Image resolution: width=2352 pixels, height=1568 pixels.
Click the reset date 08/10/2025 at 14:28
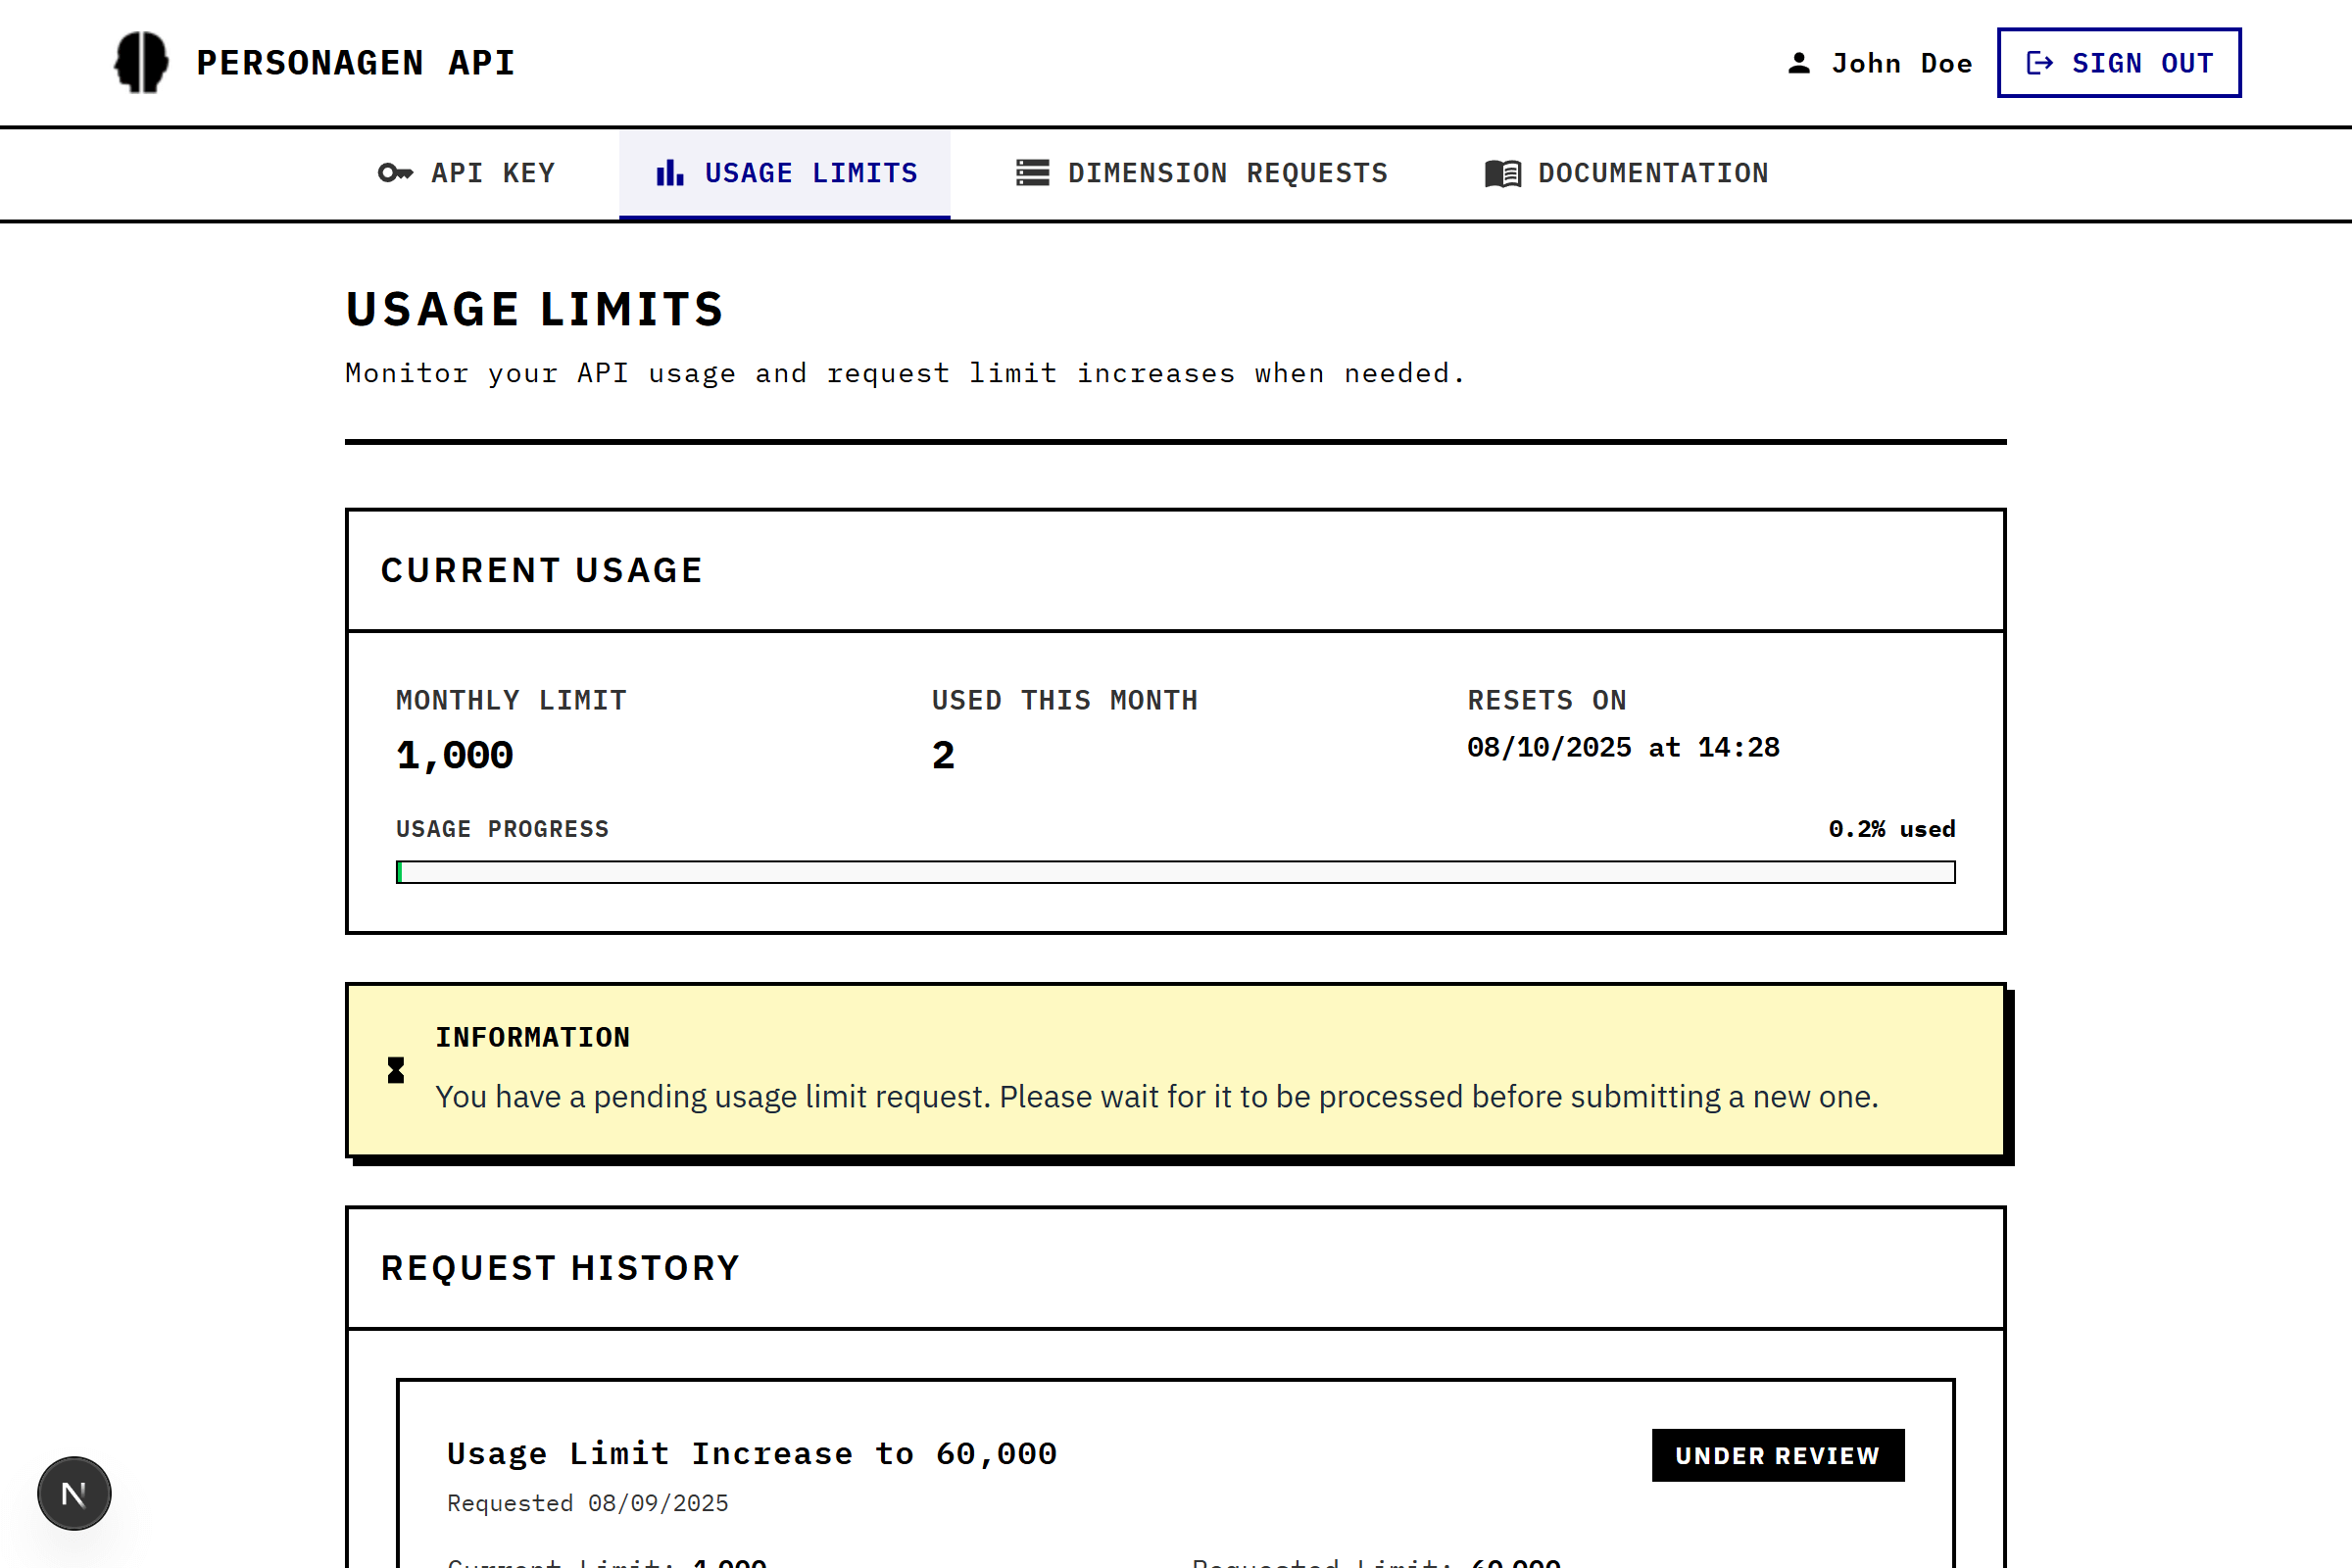pyautogui.click(x=1623, y=747)
